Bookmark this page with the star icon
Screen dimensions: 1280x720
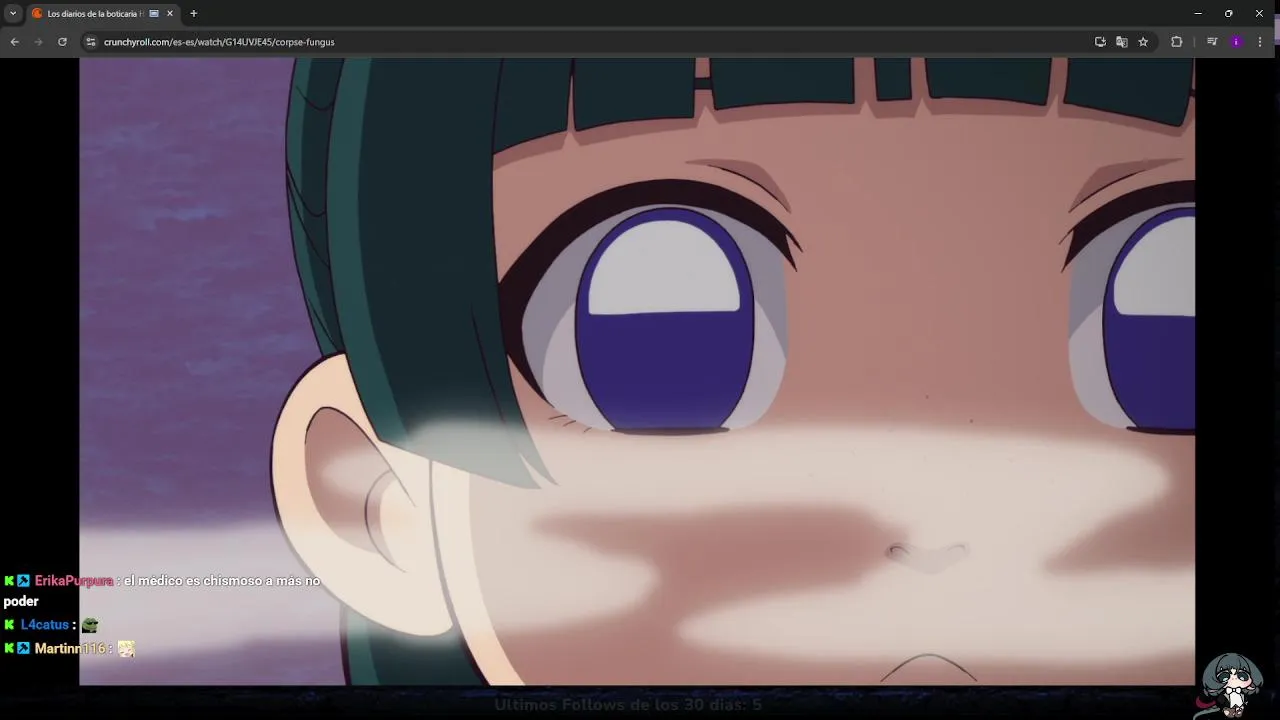(x=1143, y=42)
